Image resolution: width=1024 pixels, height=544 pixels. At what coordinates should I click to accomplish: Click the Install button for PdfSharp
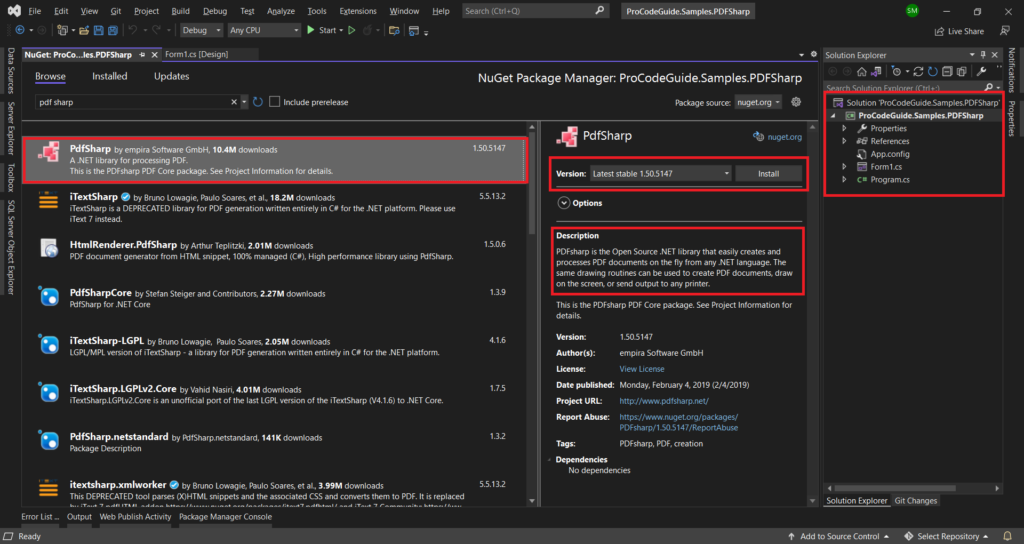[x=769, y=174]
